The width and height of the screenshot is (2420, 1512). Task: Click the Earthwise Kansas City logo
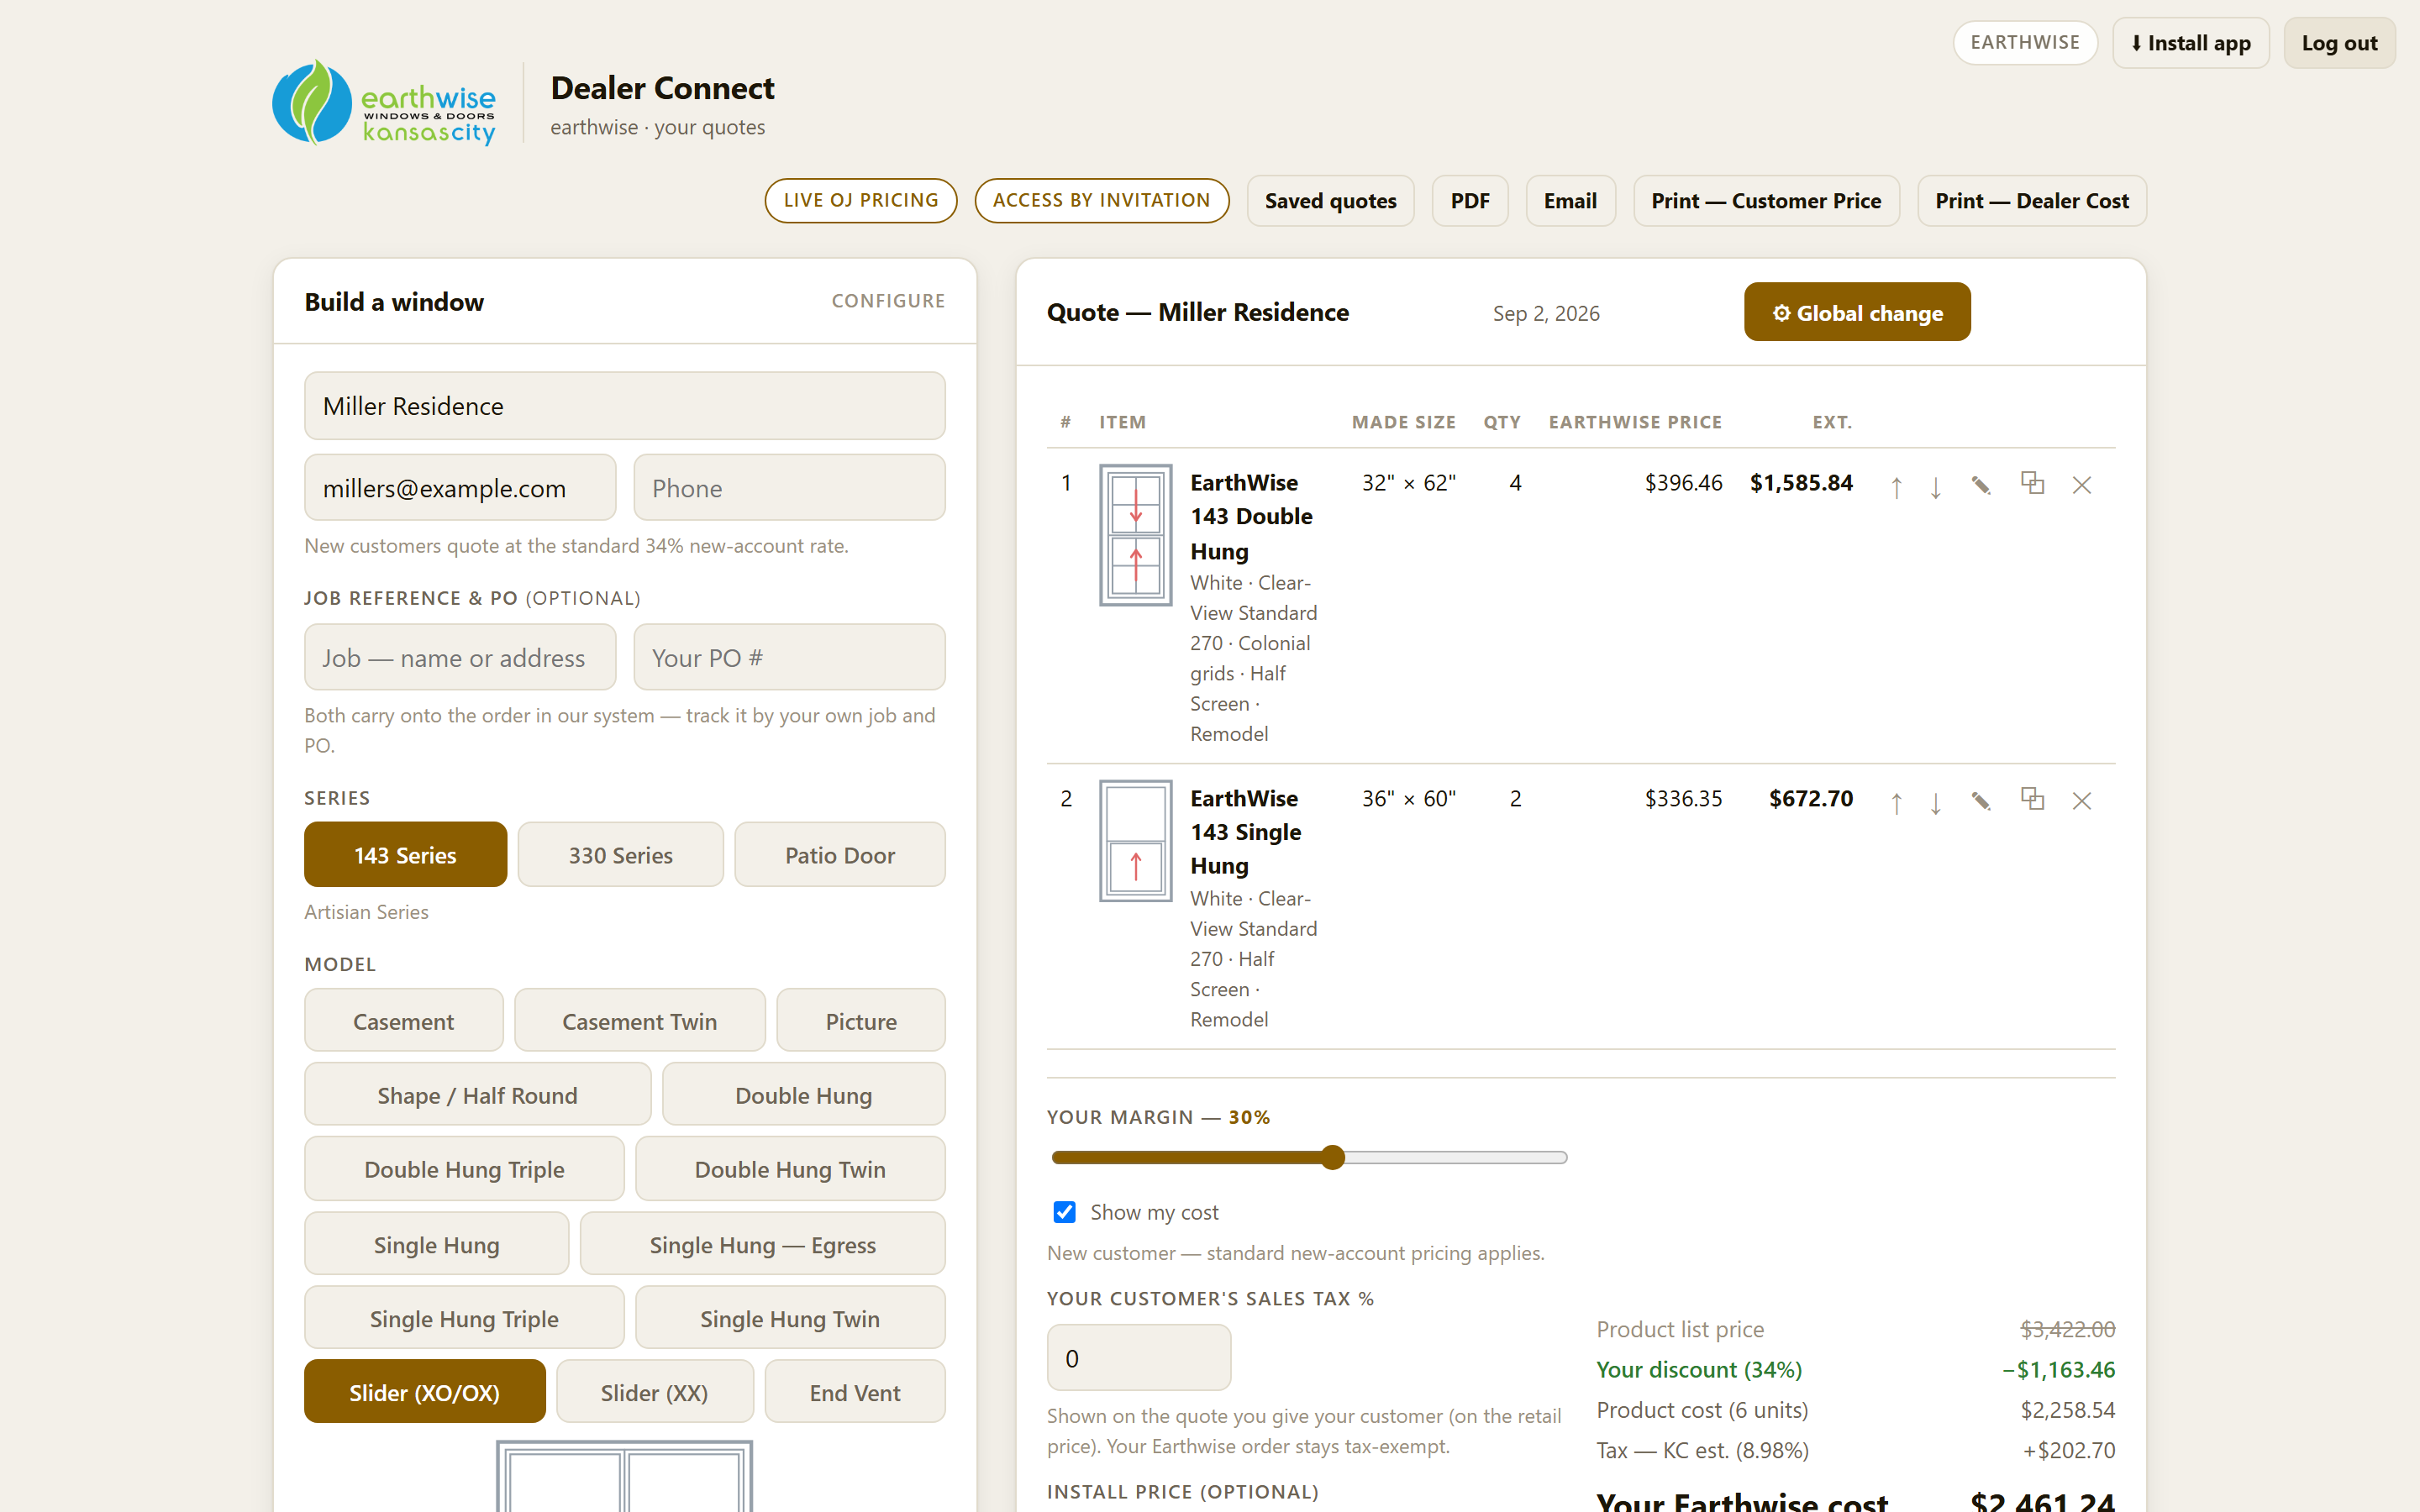click(x=385, y=103)
